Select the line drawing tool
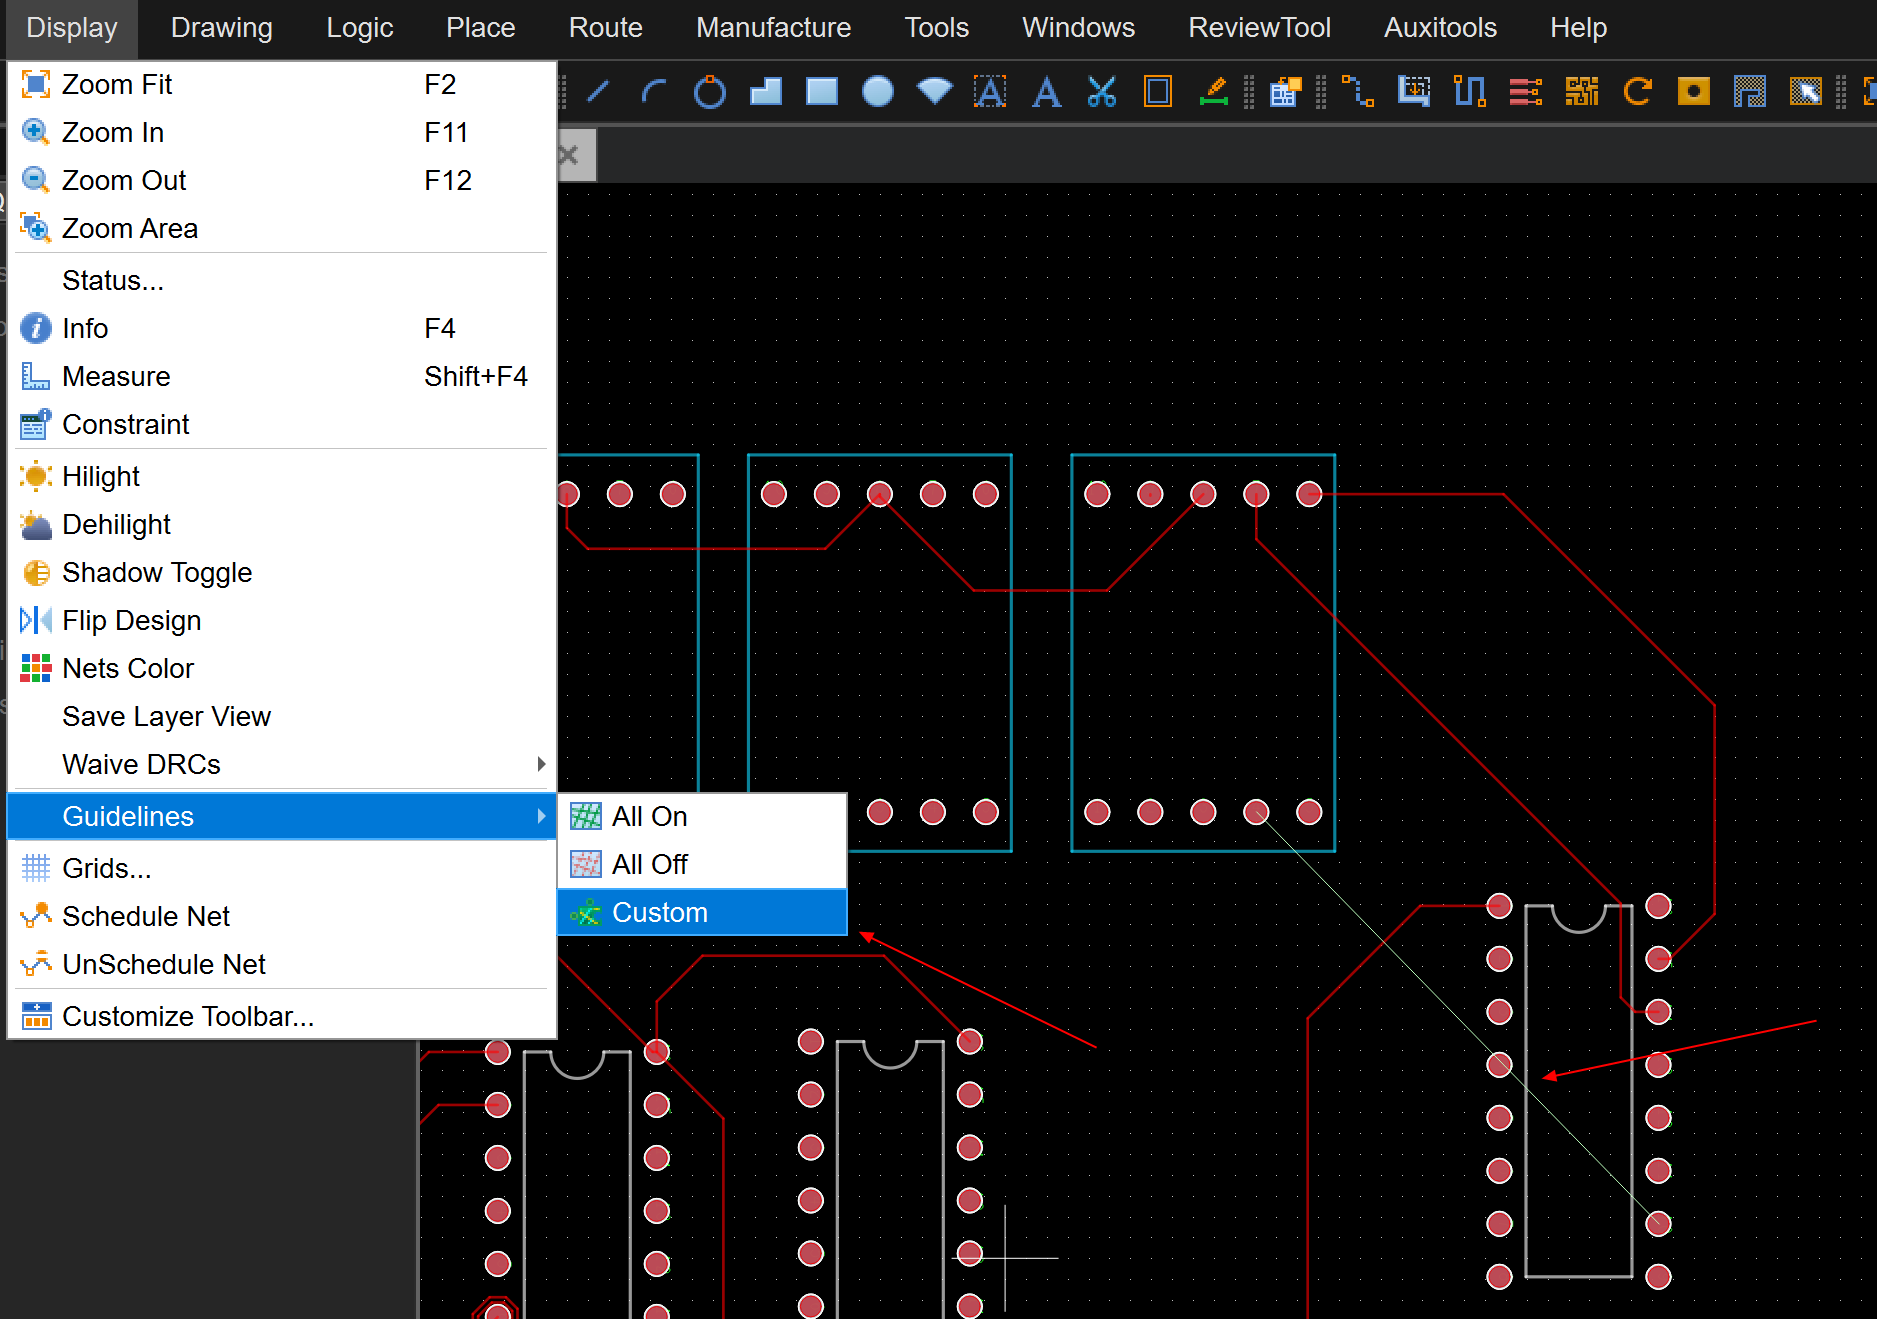Screen dimensions: 1877x1319 (598, 92)
